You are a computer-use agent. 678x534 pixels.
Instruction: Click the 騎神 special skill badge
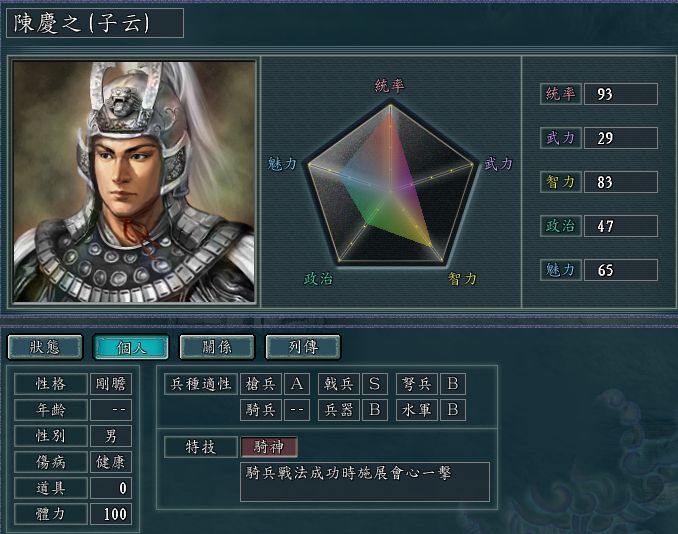pos(269,447)
